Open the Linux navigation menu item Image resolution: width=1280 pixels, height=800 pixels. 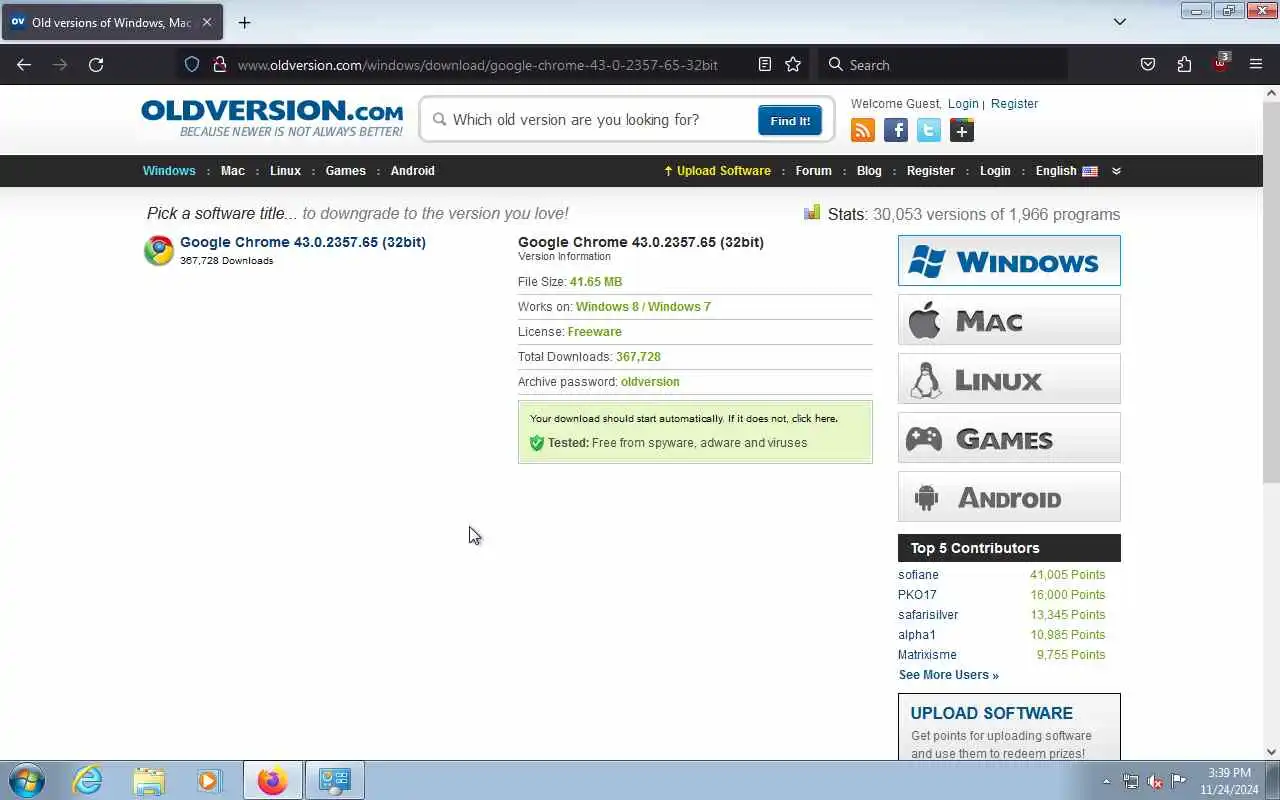(x=285, y=171)
